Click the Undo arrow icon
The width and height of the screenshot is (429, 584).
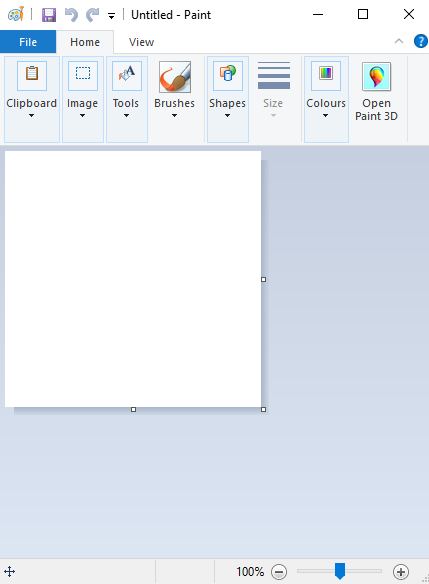(71, 15)
